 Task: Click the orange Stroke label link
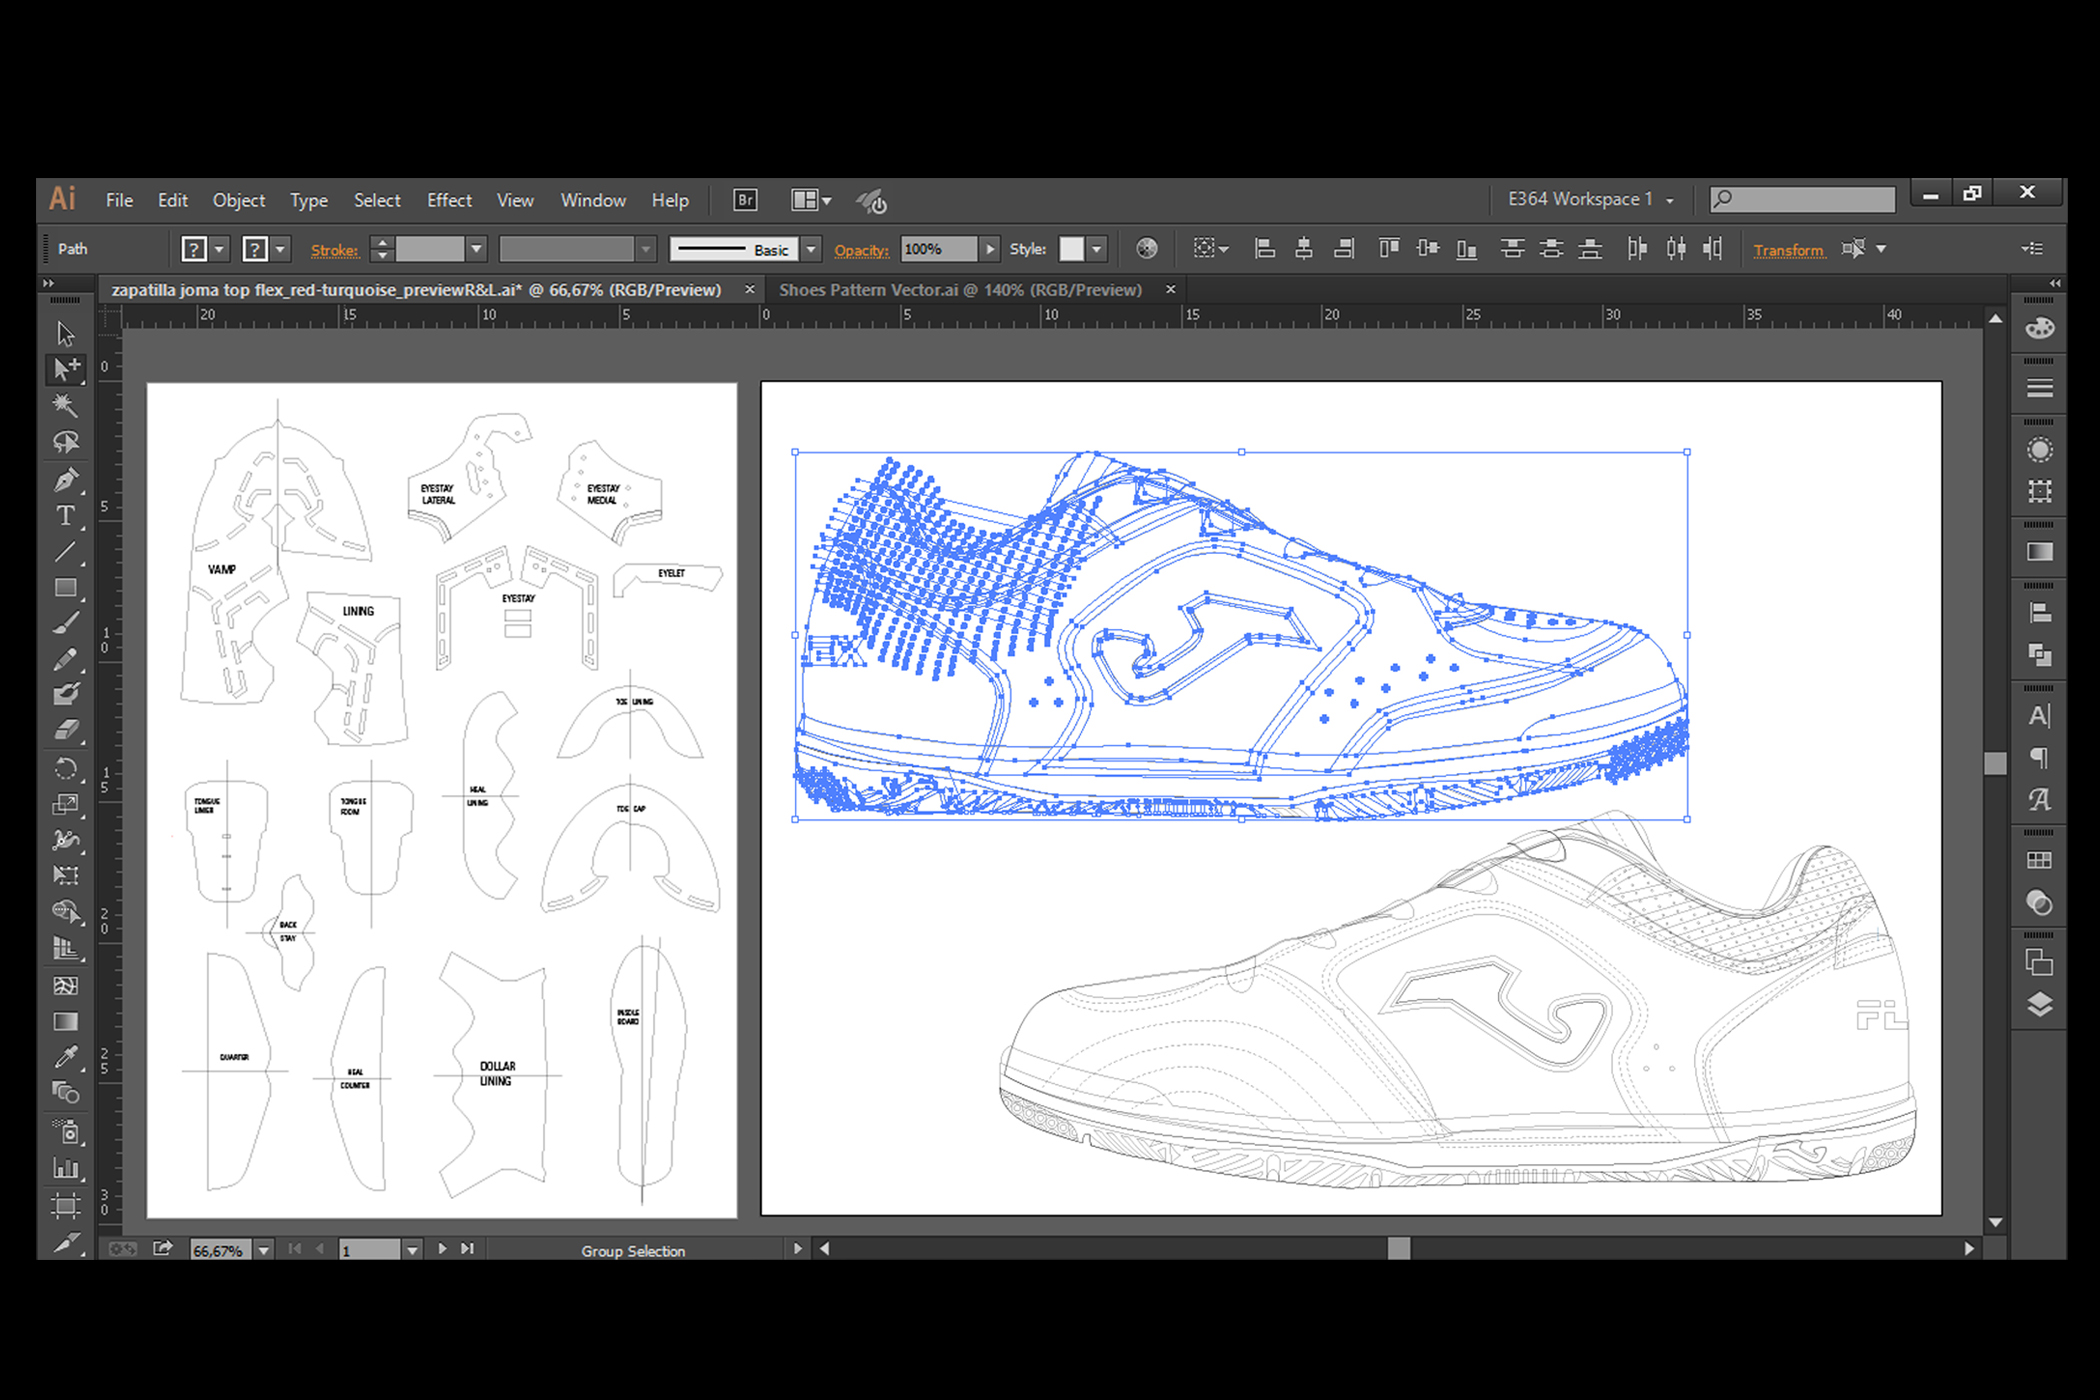click(334, 250)
